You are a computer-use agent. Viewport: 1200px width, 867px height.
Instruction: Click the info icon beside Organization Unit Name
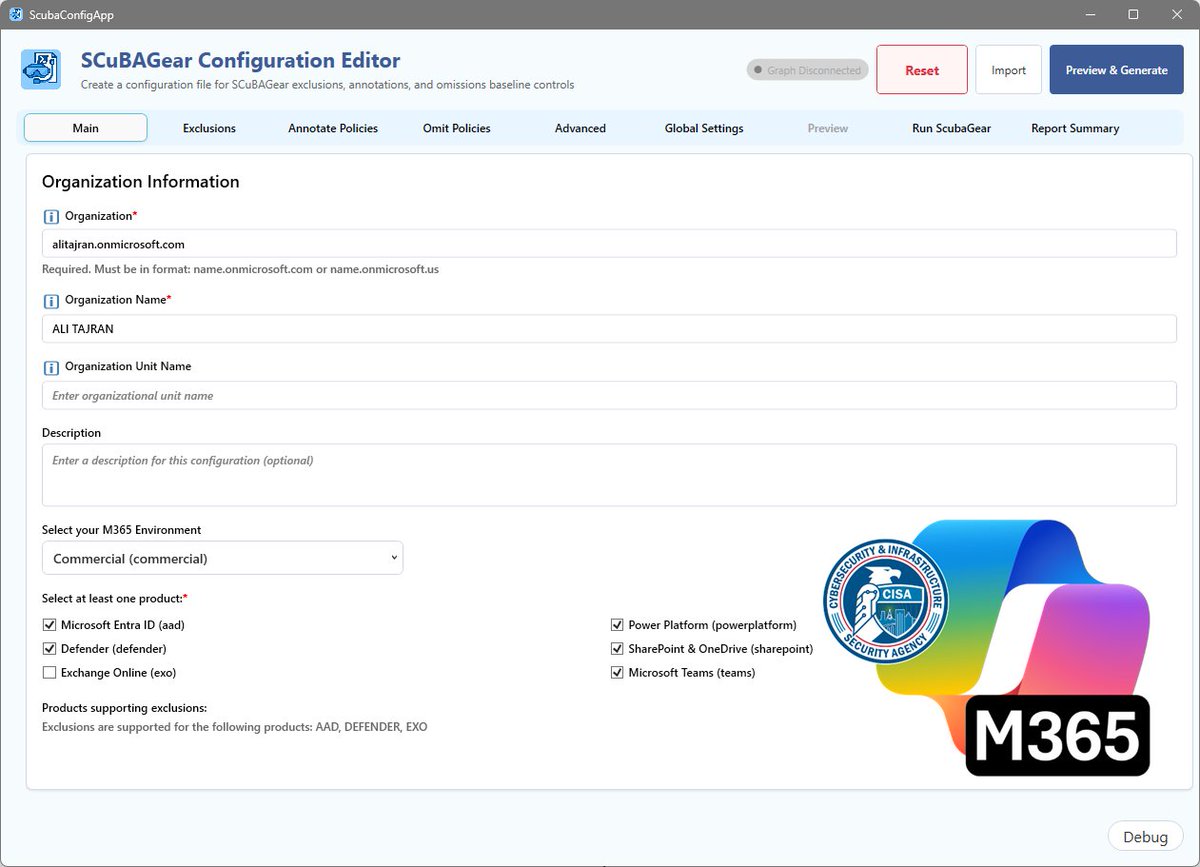pos(50,367)
